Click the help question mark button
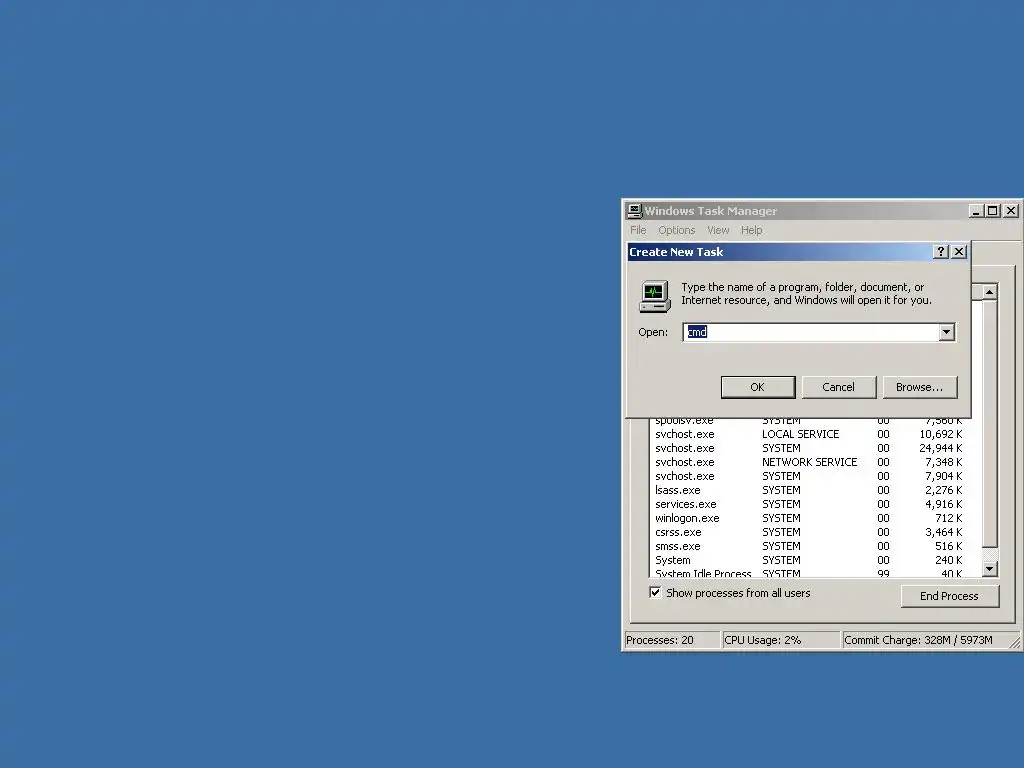Viewport: 1024px width, 768px height. (940, 251)
